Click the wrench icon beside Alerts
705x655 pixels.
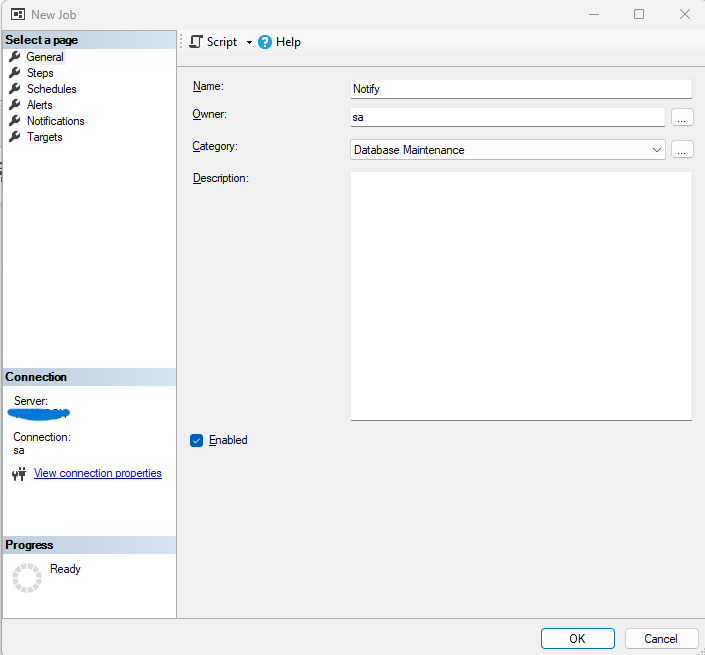[15, 105]
